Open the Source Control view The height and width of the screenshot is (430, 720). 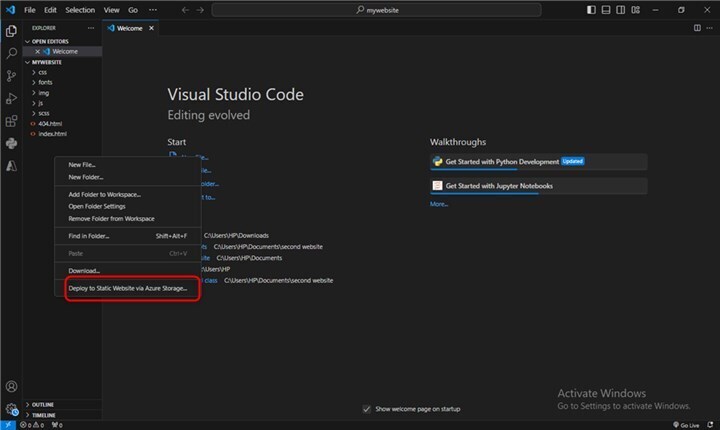(12, 75)
